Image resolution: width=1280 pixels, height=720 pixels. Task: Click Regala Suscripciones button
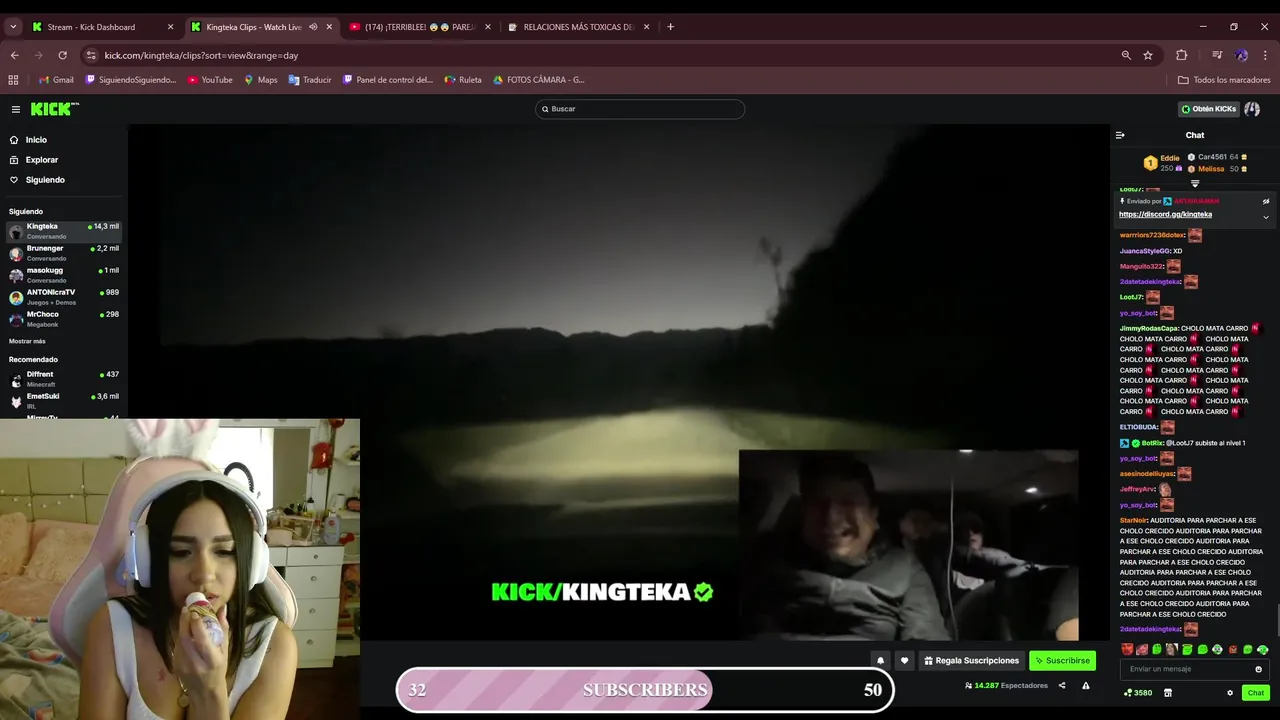(x=971, y=661)
